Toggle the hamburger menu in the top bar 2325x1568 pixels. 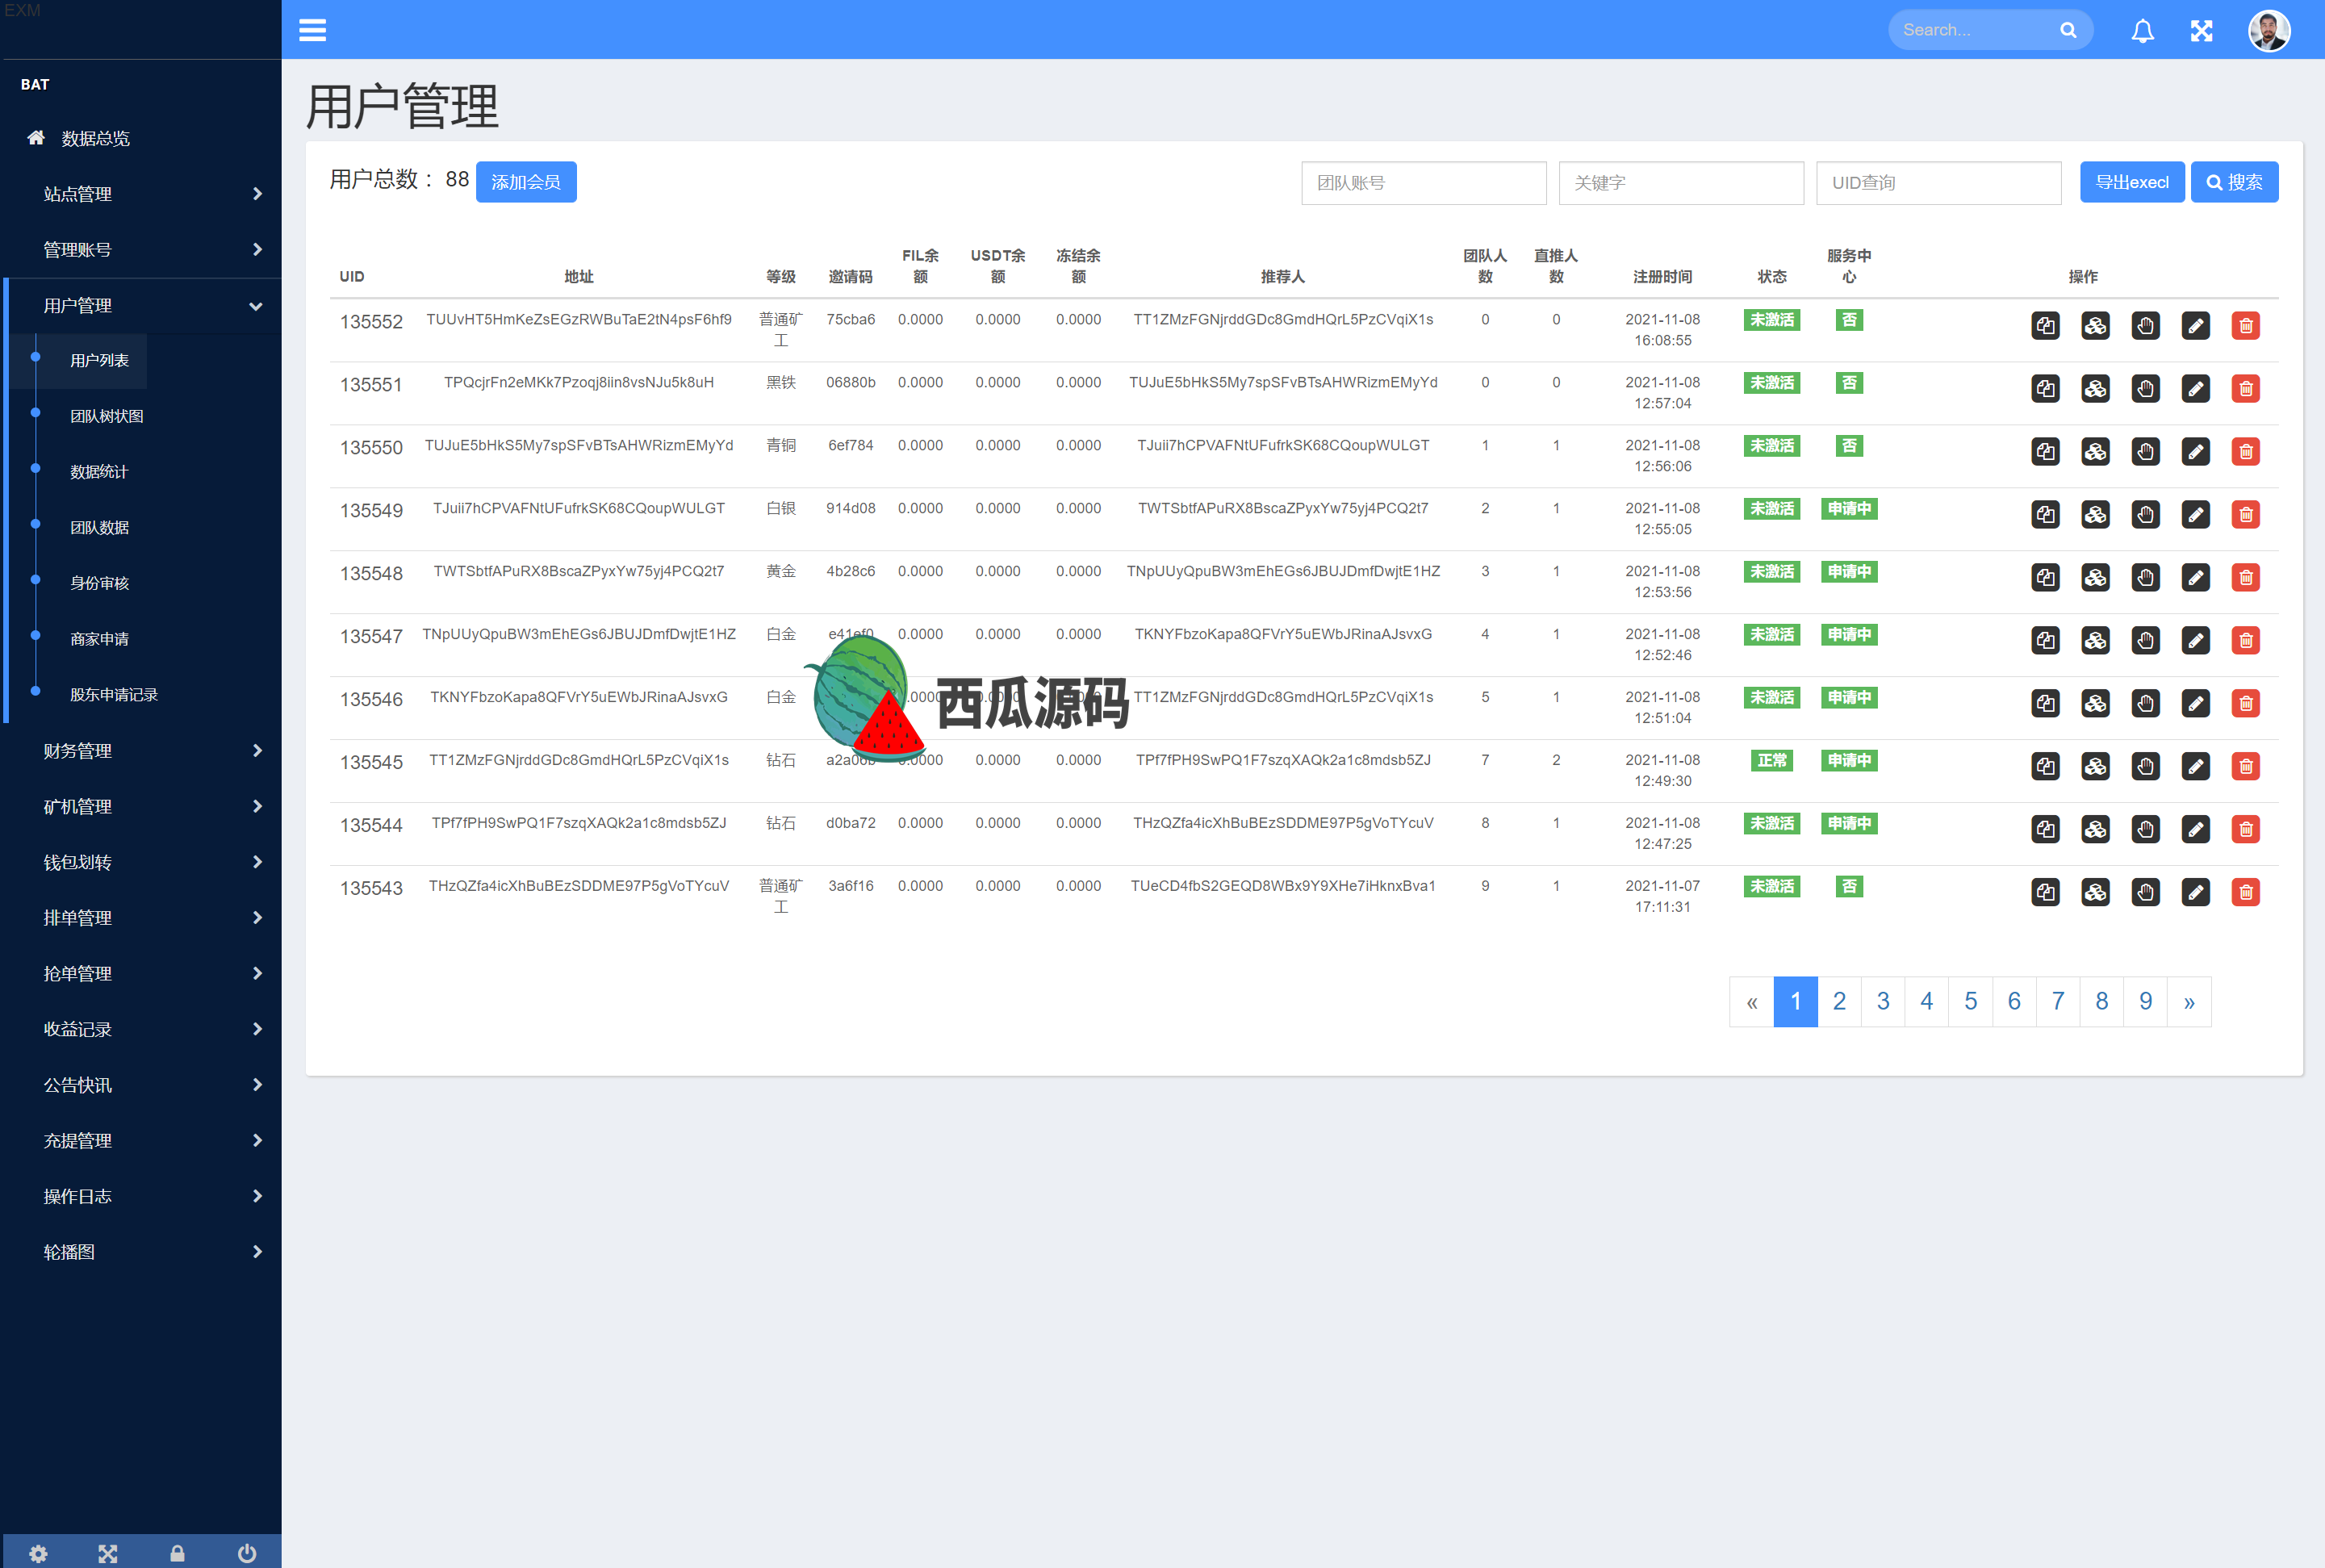tap(312, 30)
